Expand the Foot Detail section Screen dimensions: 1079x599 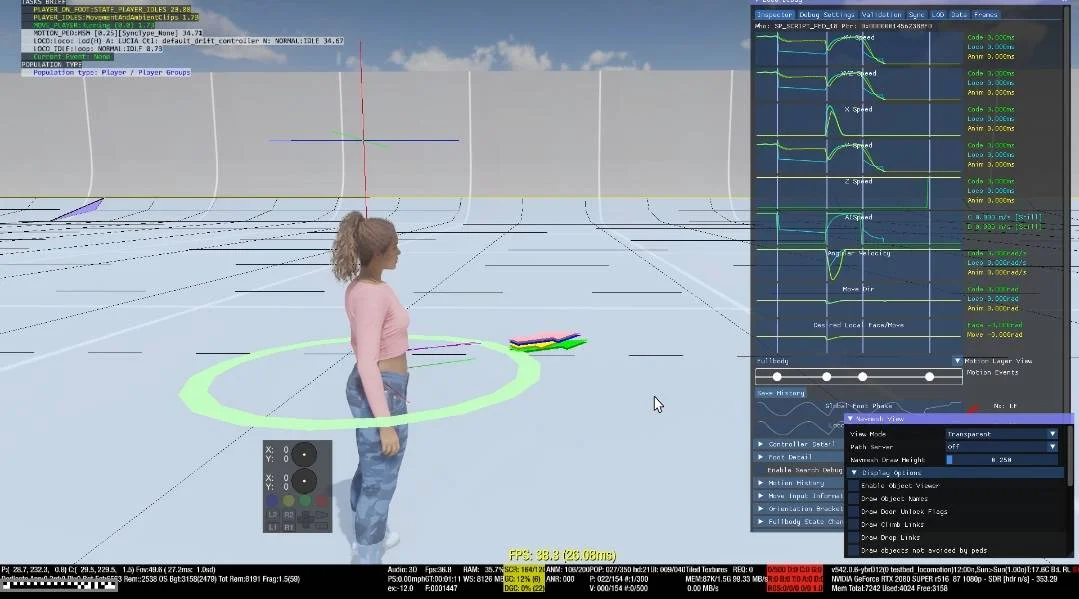click(x=800, y=457)
